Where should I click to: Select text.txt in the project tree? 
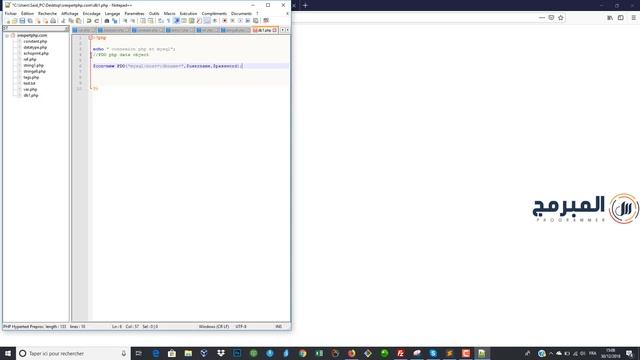click(29, 83)
